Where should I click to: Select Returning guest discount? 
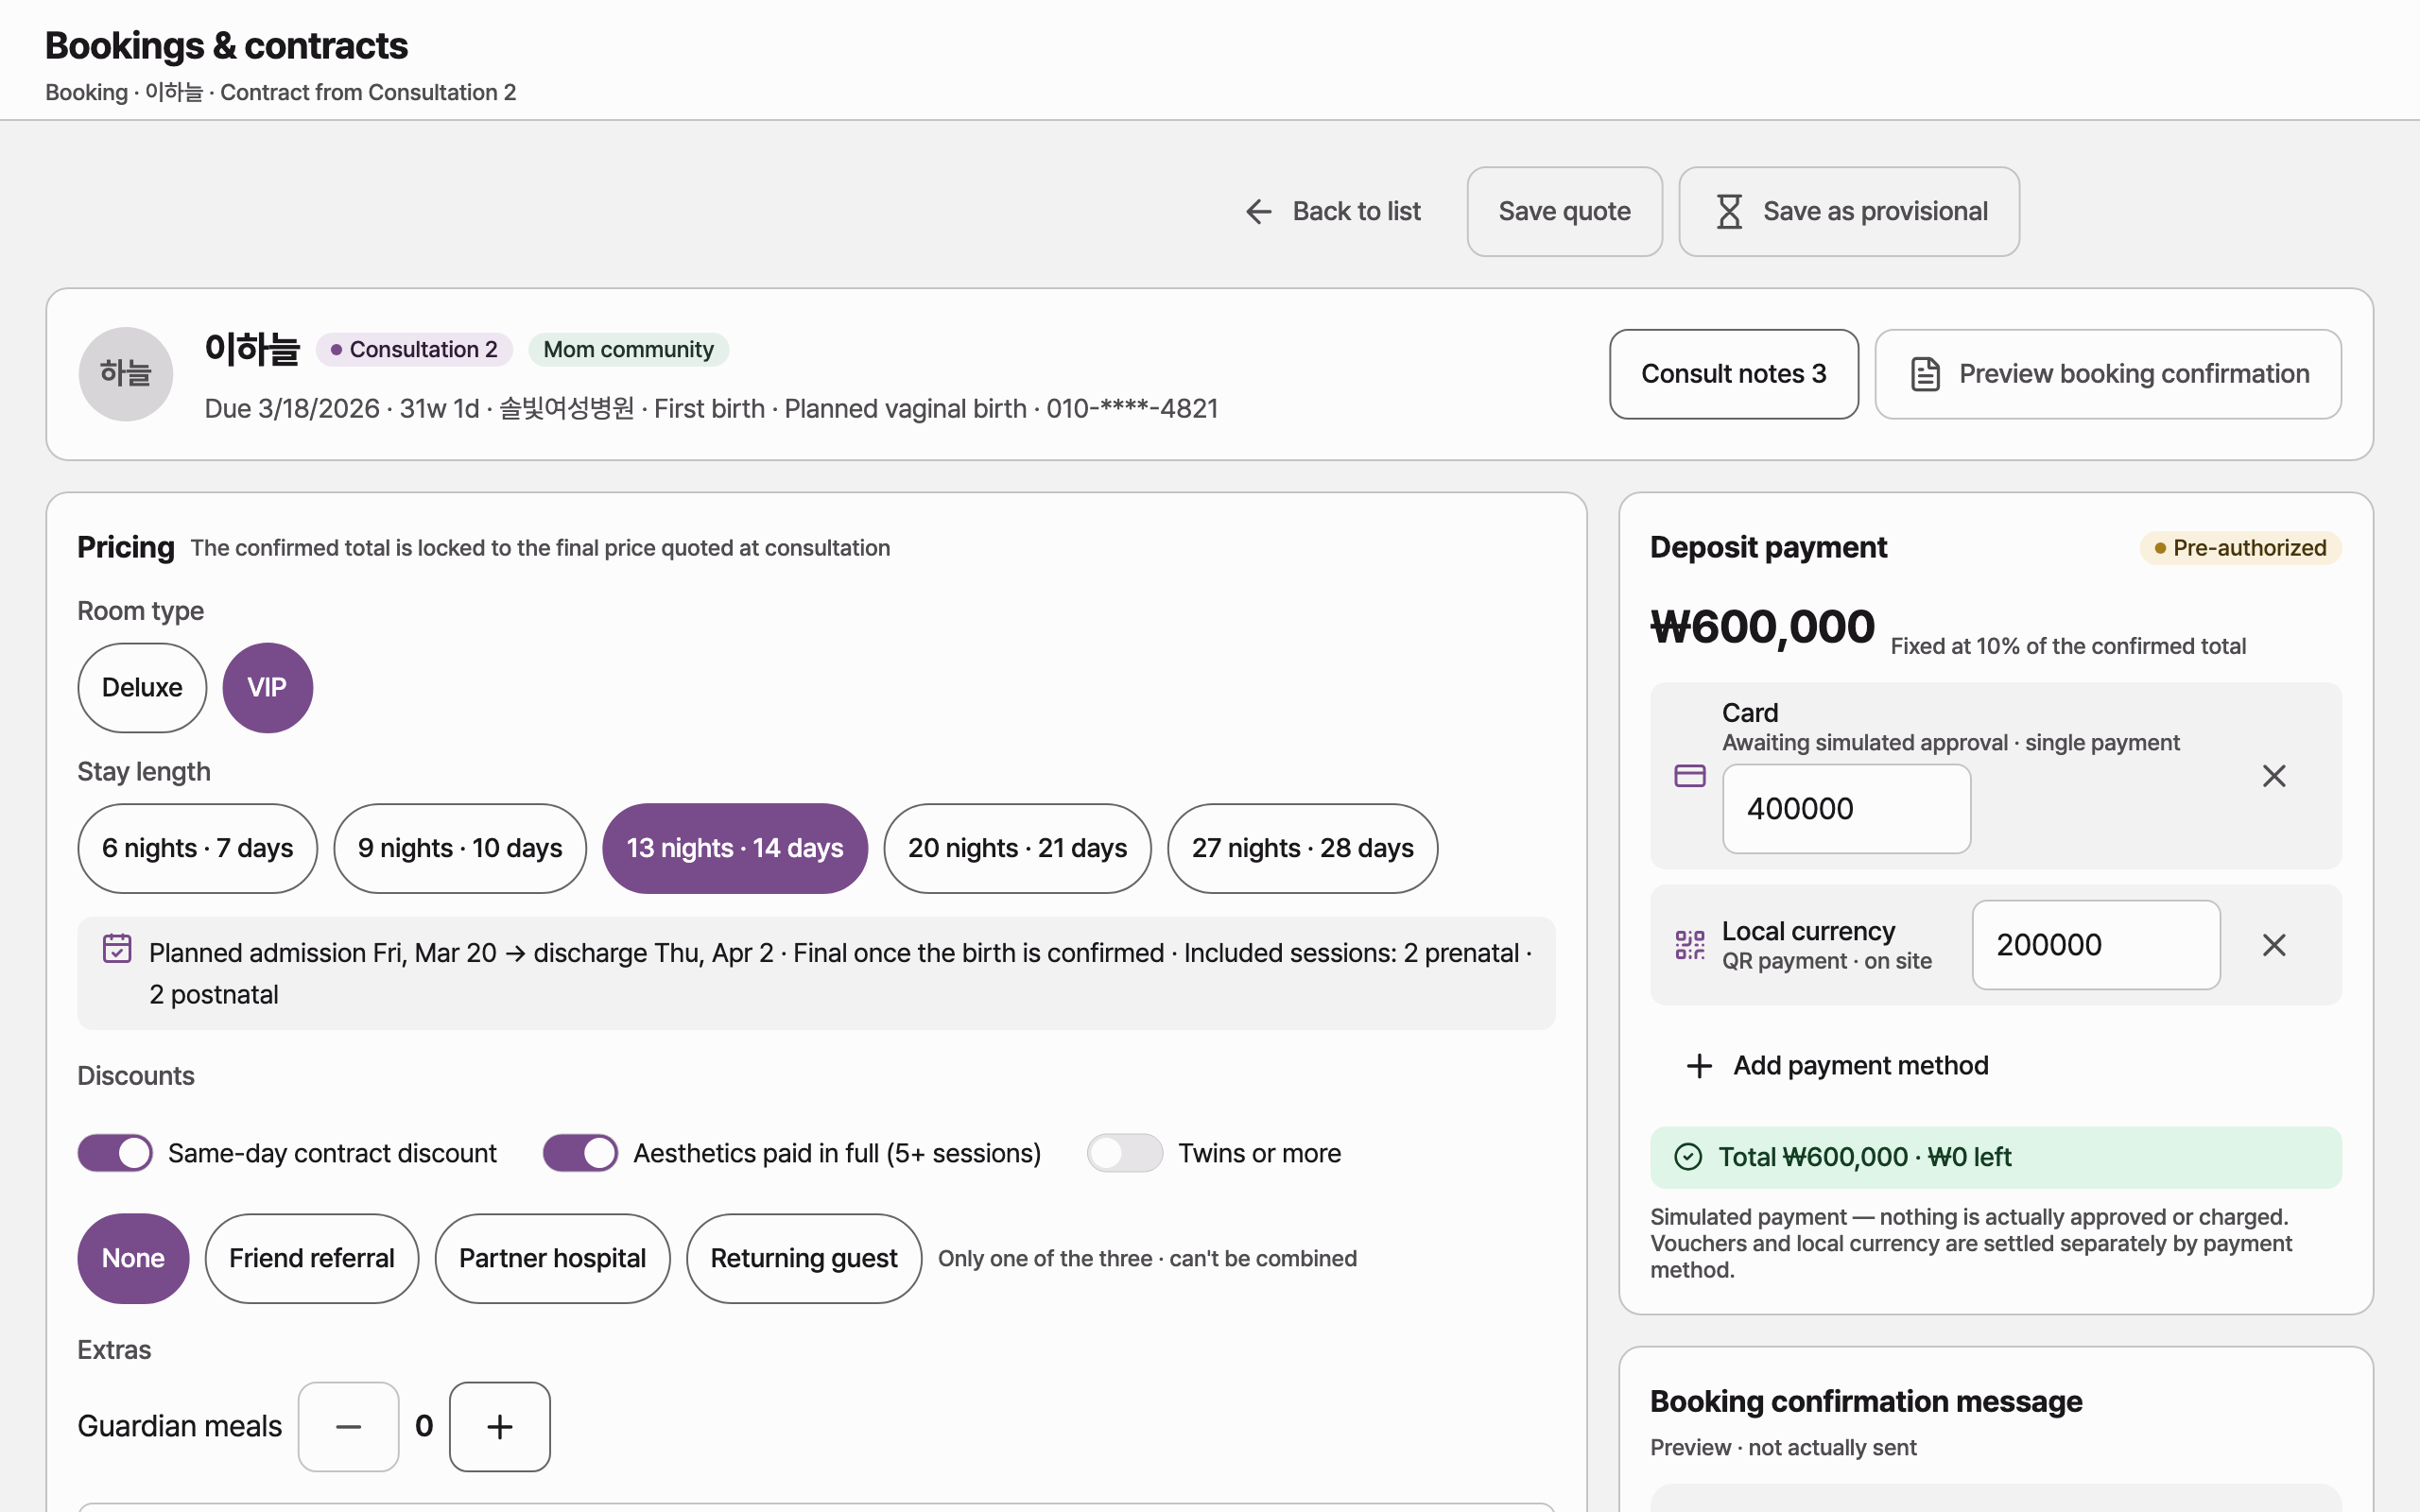(803, 1258)
